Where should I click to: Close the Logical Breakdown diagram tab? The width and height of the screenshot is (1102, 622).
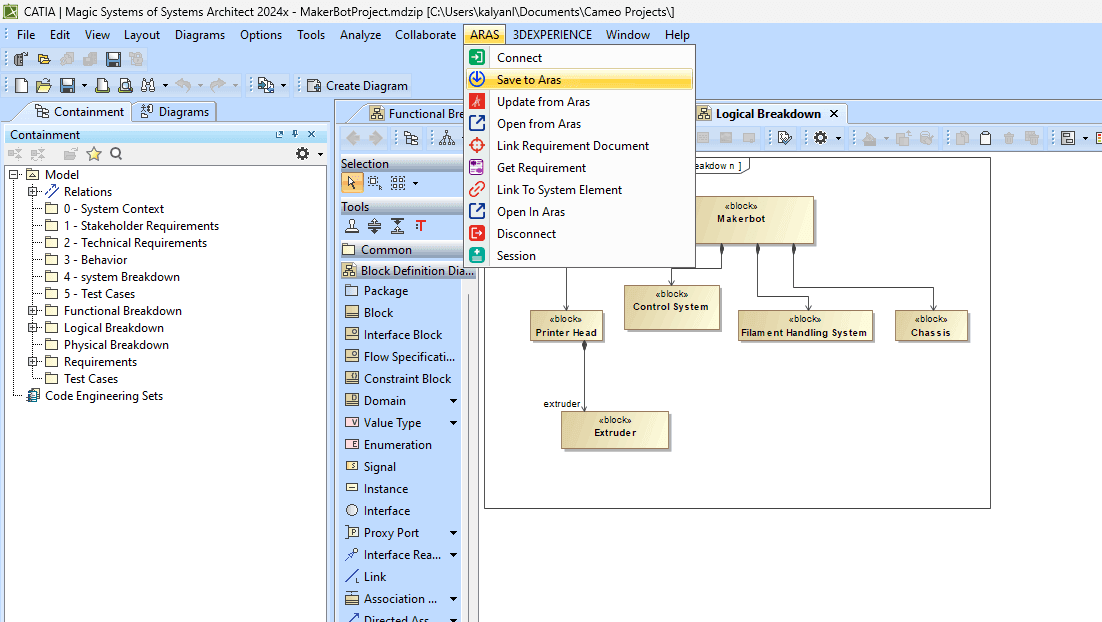(834, 114)
